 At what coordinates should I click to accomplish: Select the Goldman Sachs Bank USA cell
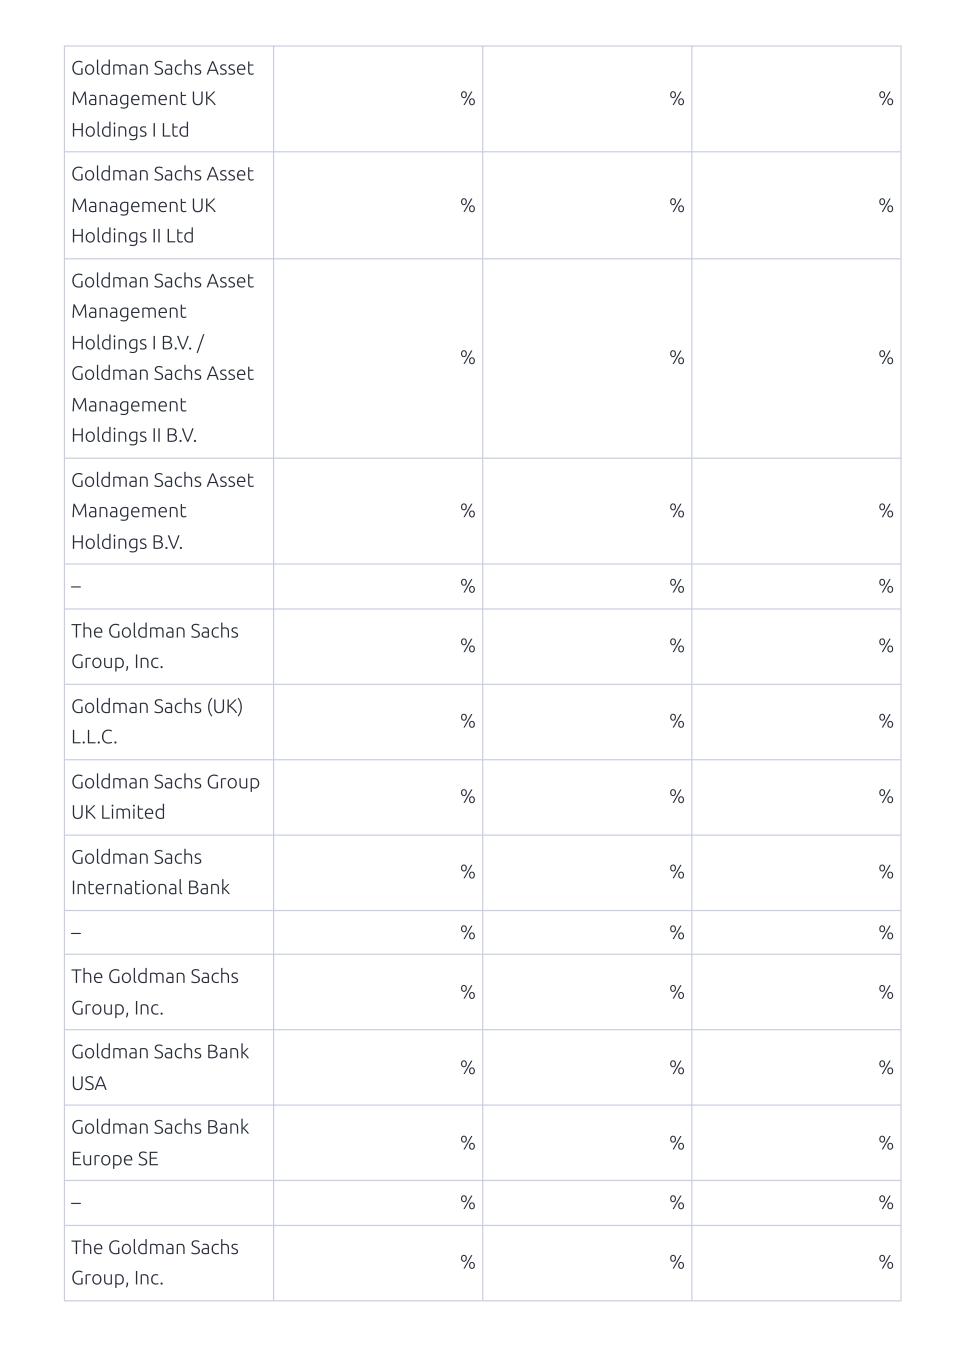coord(168,1067)
